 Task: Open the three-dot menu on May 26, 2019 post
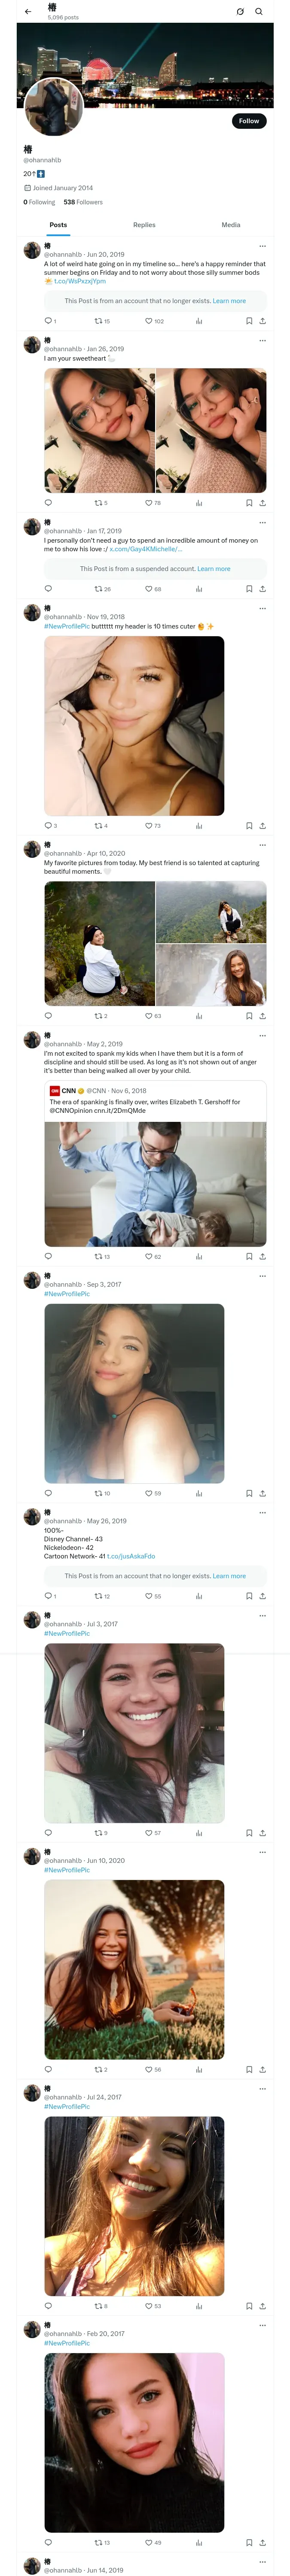point(262,1512)
